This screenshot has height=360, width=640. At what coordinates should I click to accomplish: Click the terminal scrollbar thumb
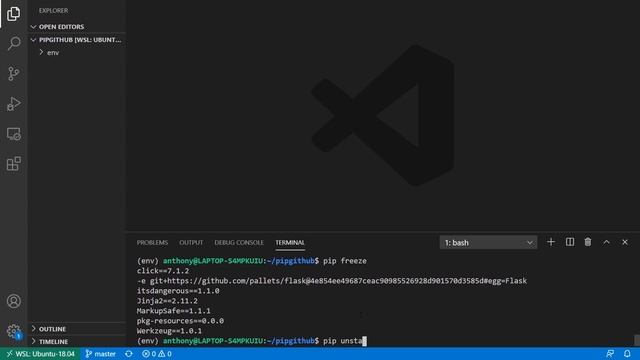coord(637,340)
